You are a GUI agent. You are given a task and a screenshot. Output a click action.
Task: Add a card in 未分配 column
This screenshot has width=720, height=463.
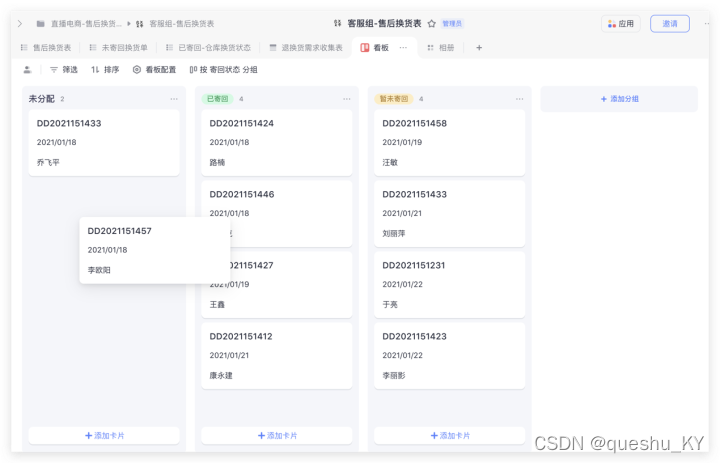coord(104,435)
